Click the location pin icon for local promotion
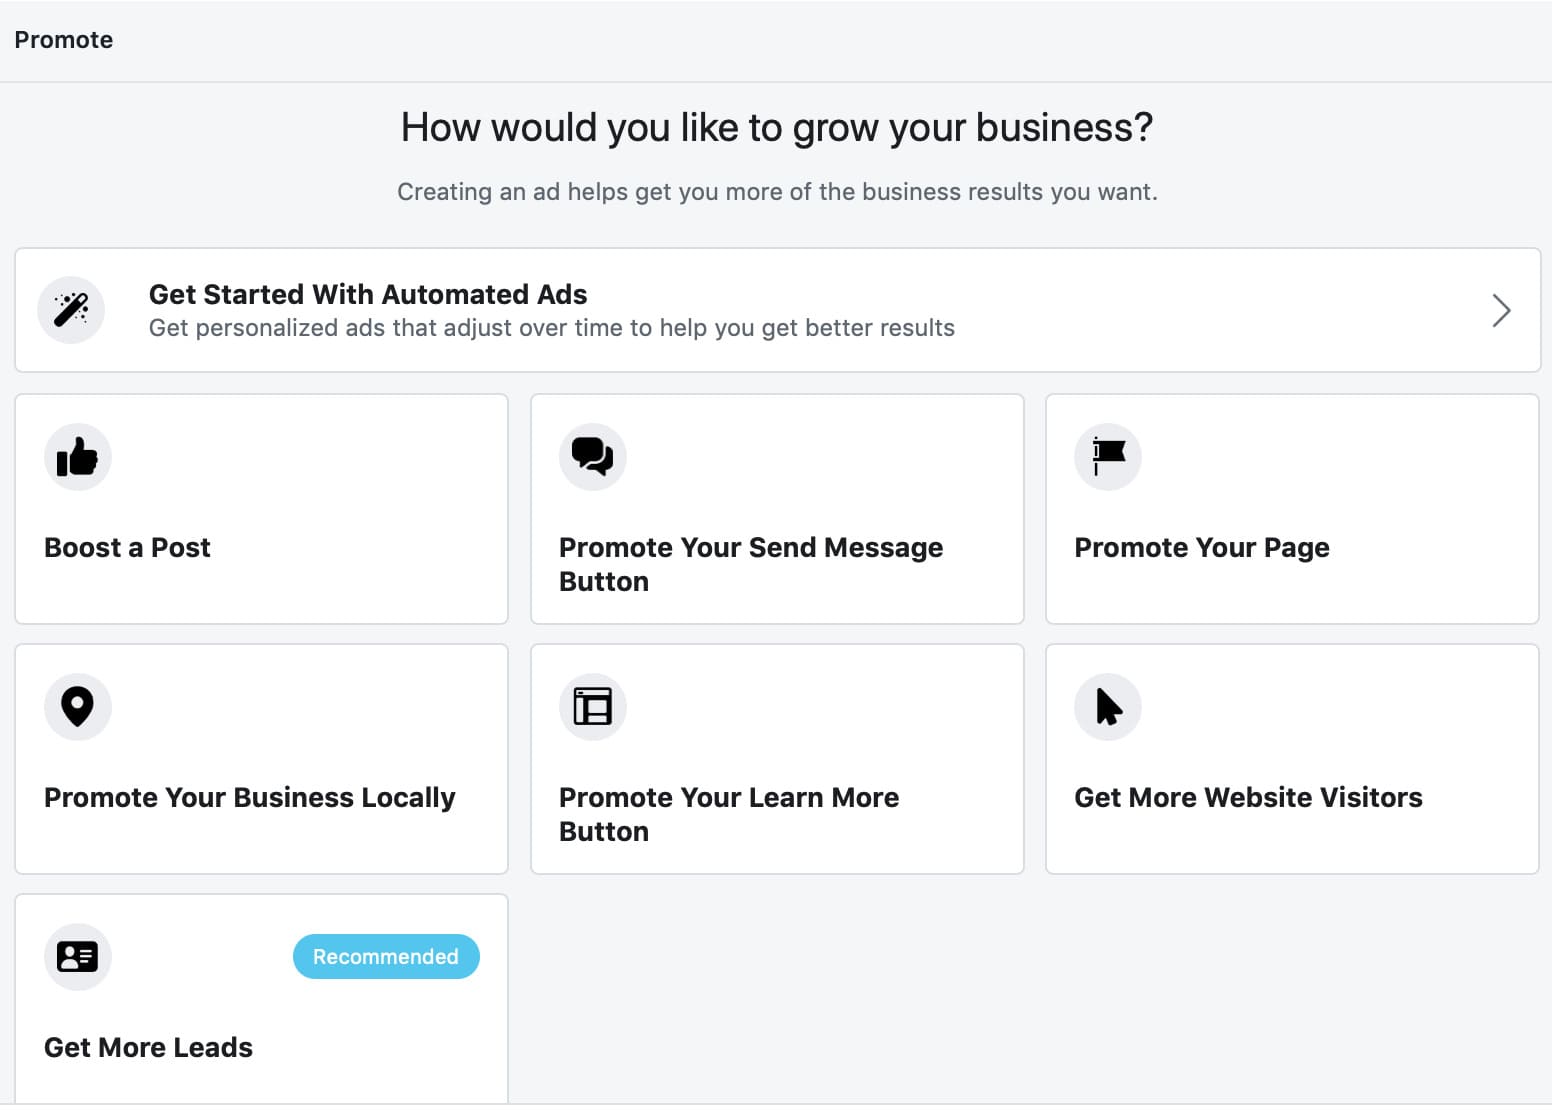Viewport: 1552px width, 1117px height. tap(78, 707)
